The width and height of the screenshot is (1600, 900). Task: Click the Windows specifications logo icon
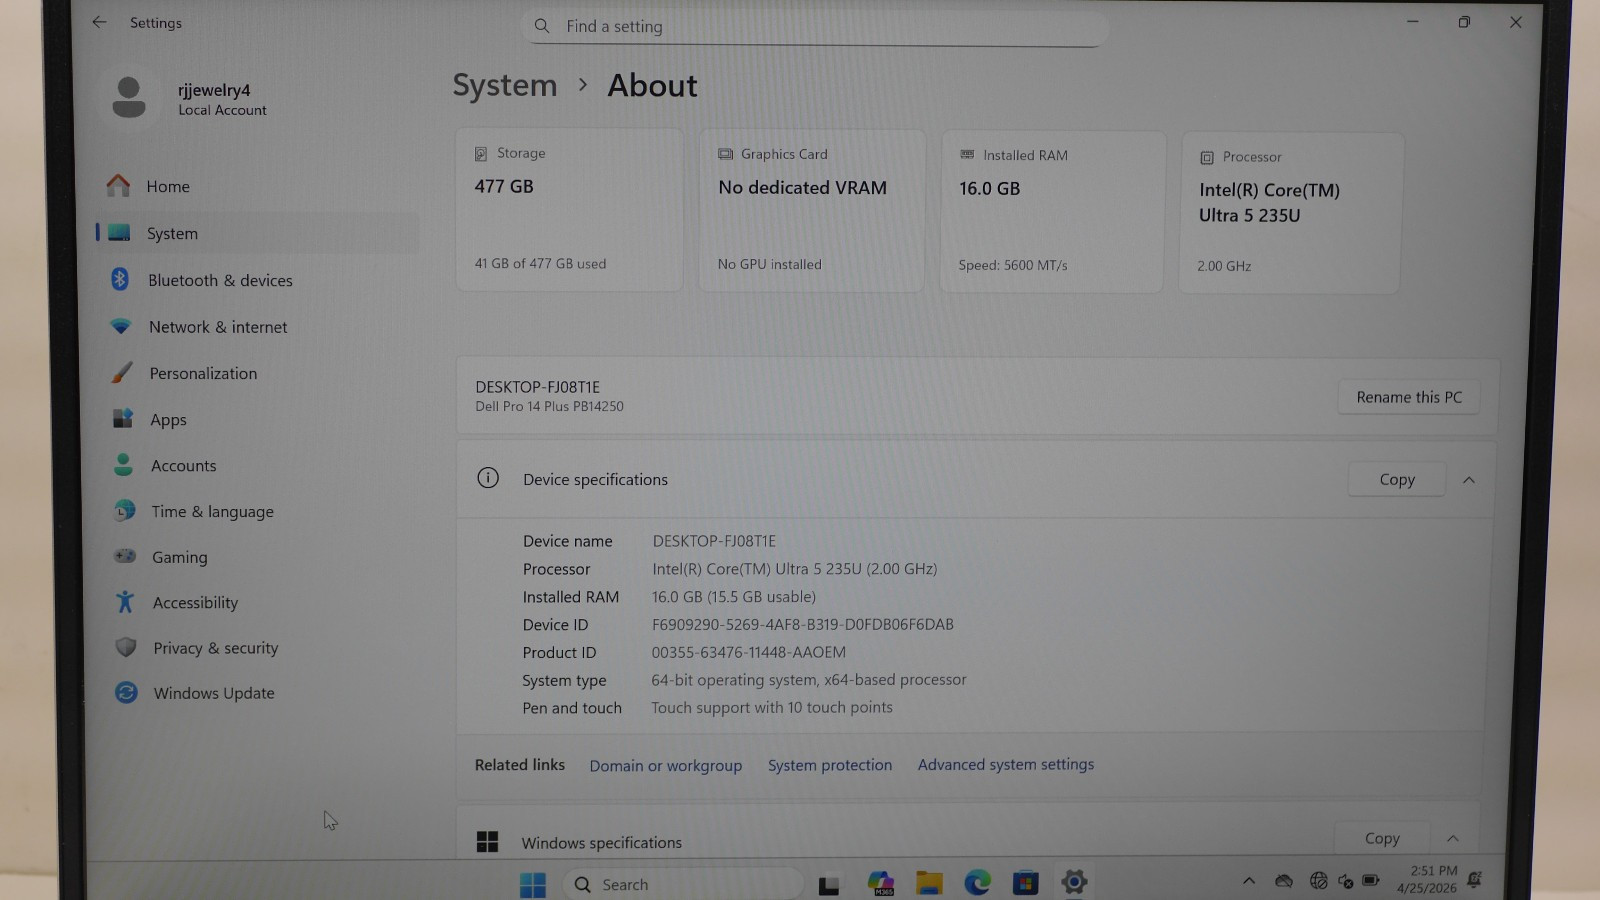point(487,842)
